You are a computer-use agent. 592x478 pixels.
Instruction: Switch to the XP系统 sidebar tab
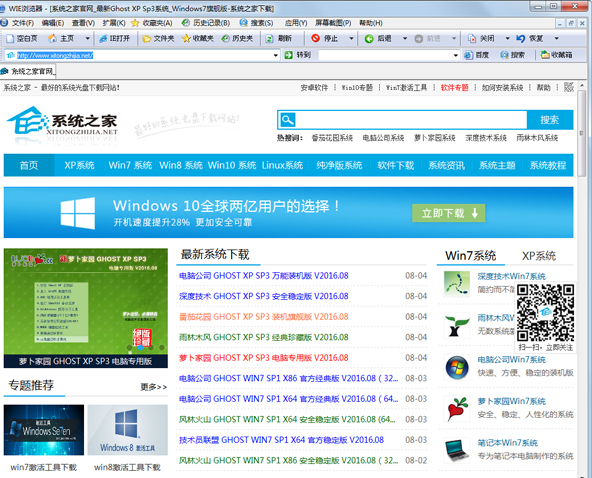(x=539, y=256)
